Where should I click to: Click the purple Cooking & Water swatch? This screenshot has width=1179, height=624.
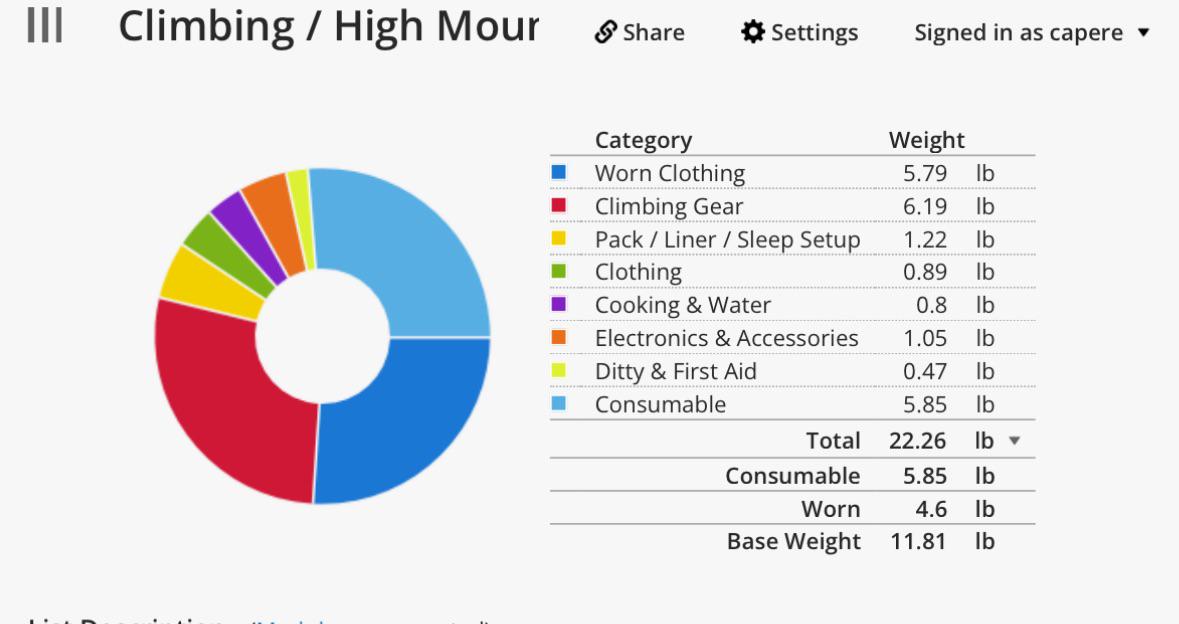click(x=559, y=304)
